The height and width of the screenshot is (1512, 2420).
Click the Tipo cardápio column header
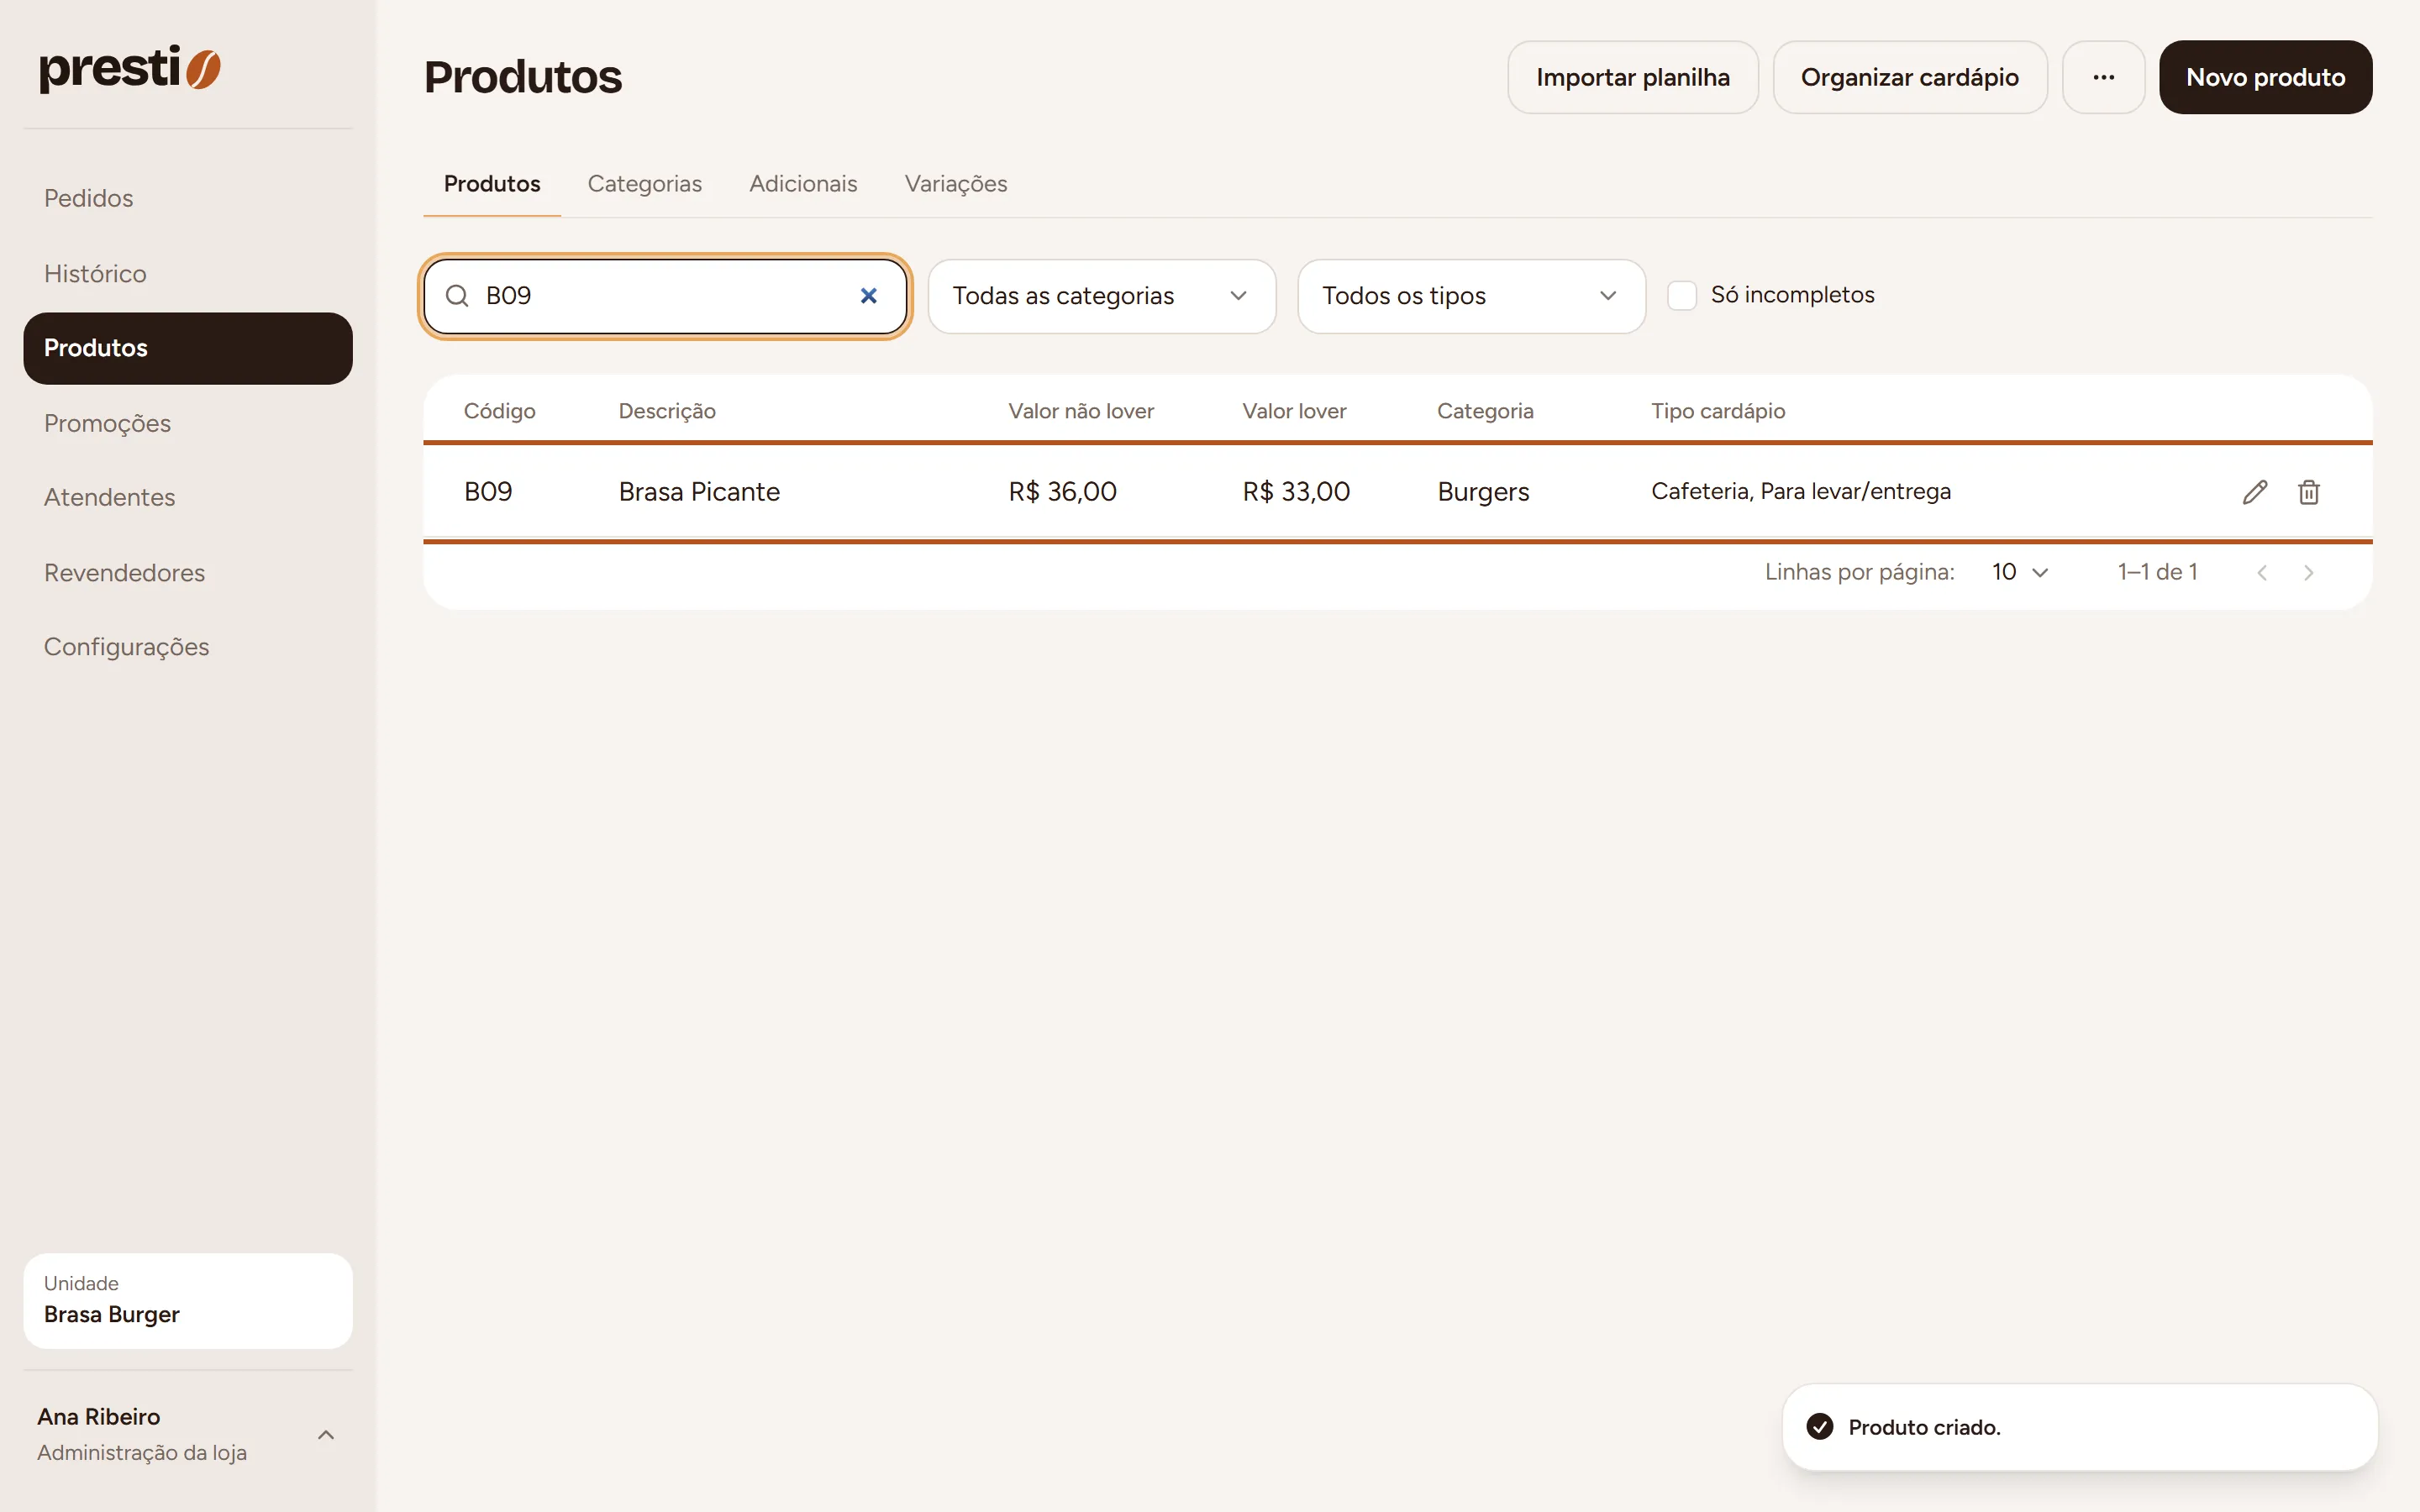[1718, 411]
